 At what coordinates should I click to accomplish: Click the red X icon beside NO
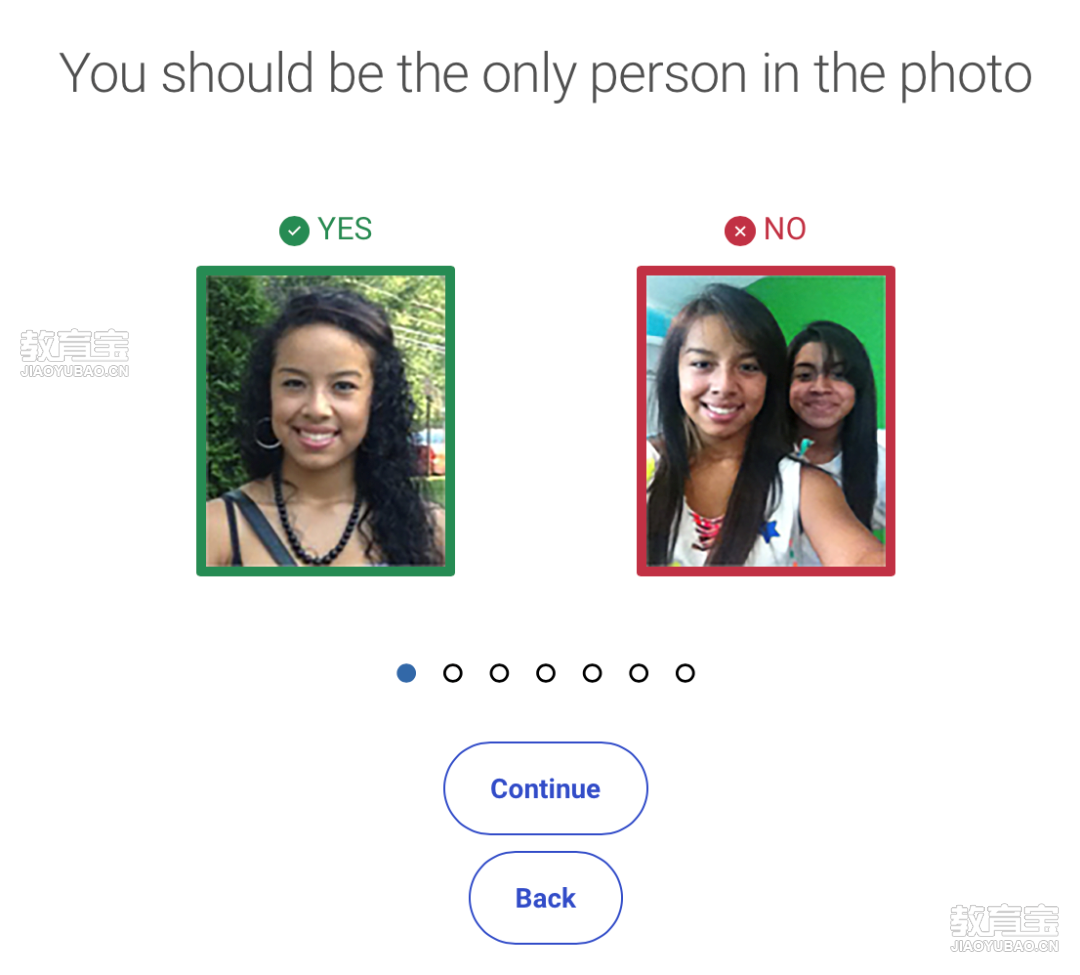(740, 231)
